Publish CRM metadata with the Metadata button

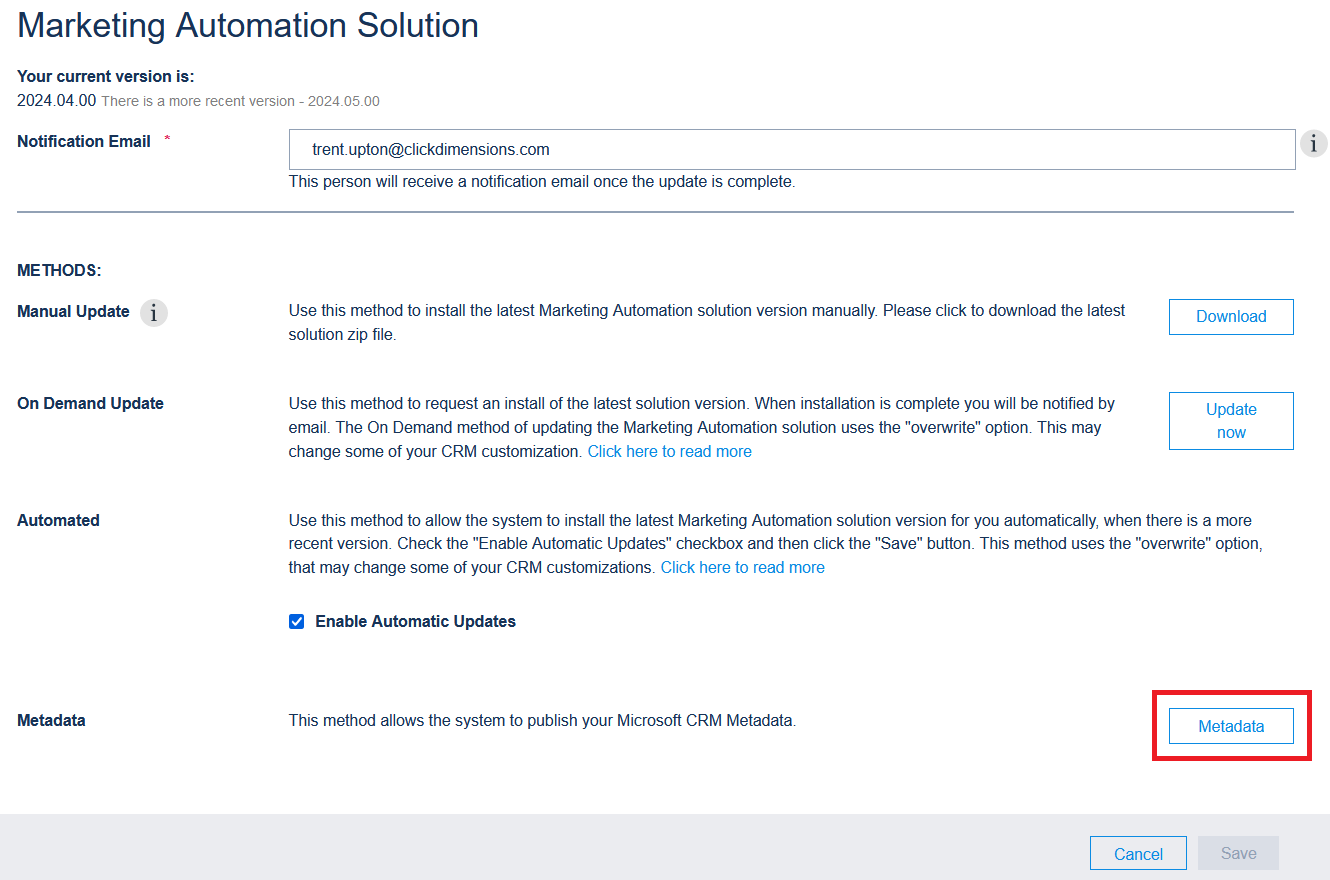click(1231, 726)
